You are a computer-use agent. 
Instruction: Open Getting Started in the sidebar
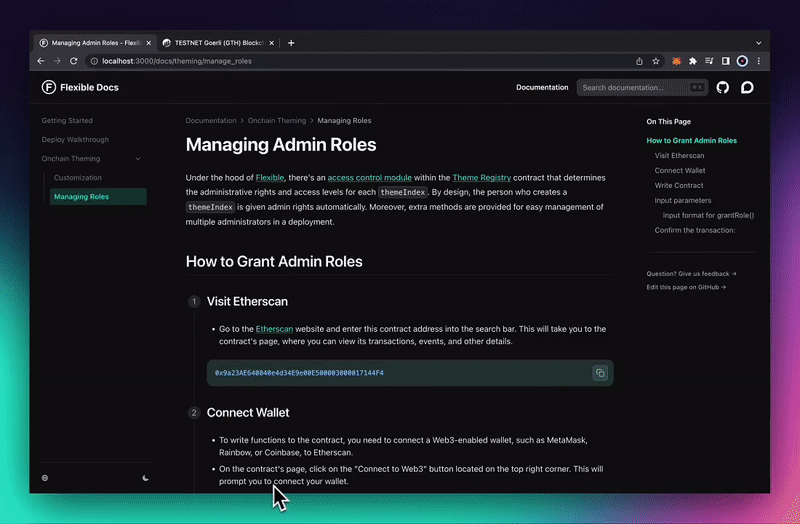click(x=67, y=120)
